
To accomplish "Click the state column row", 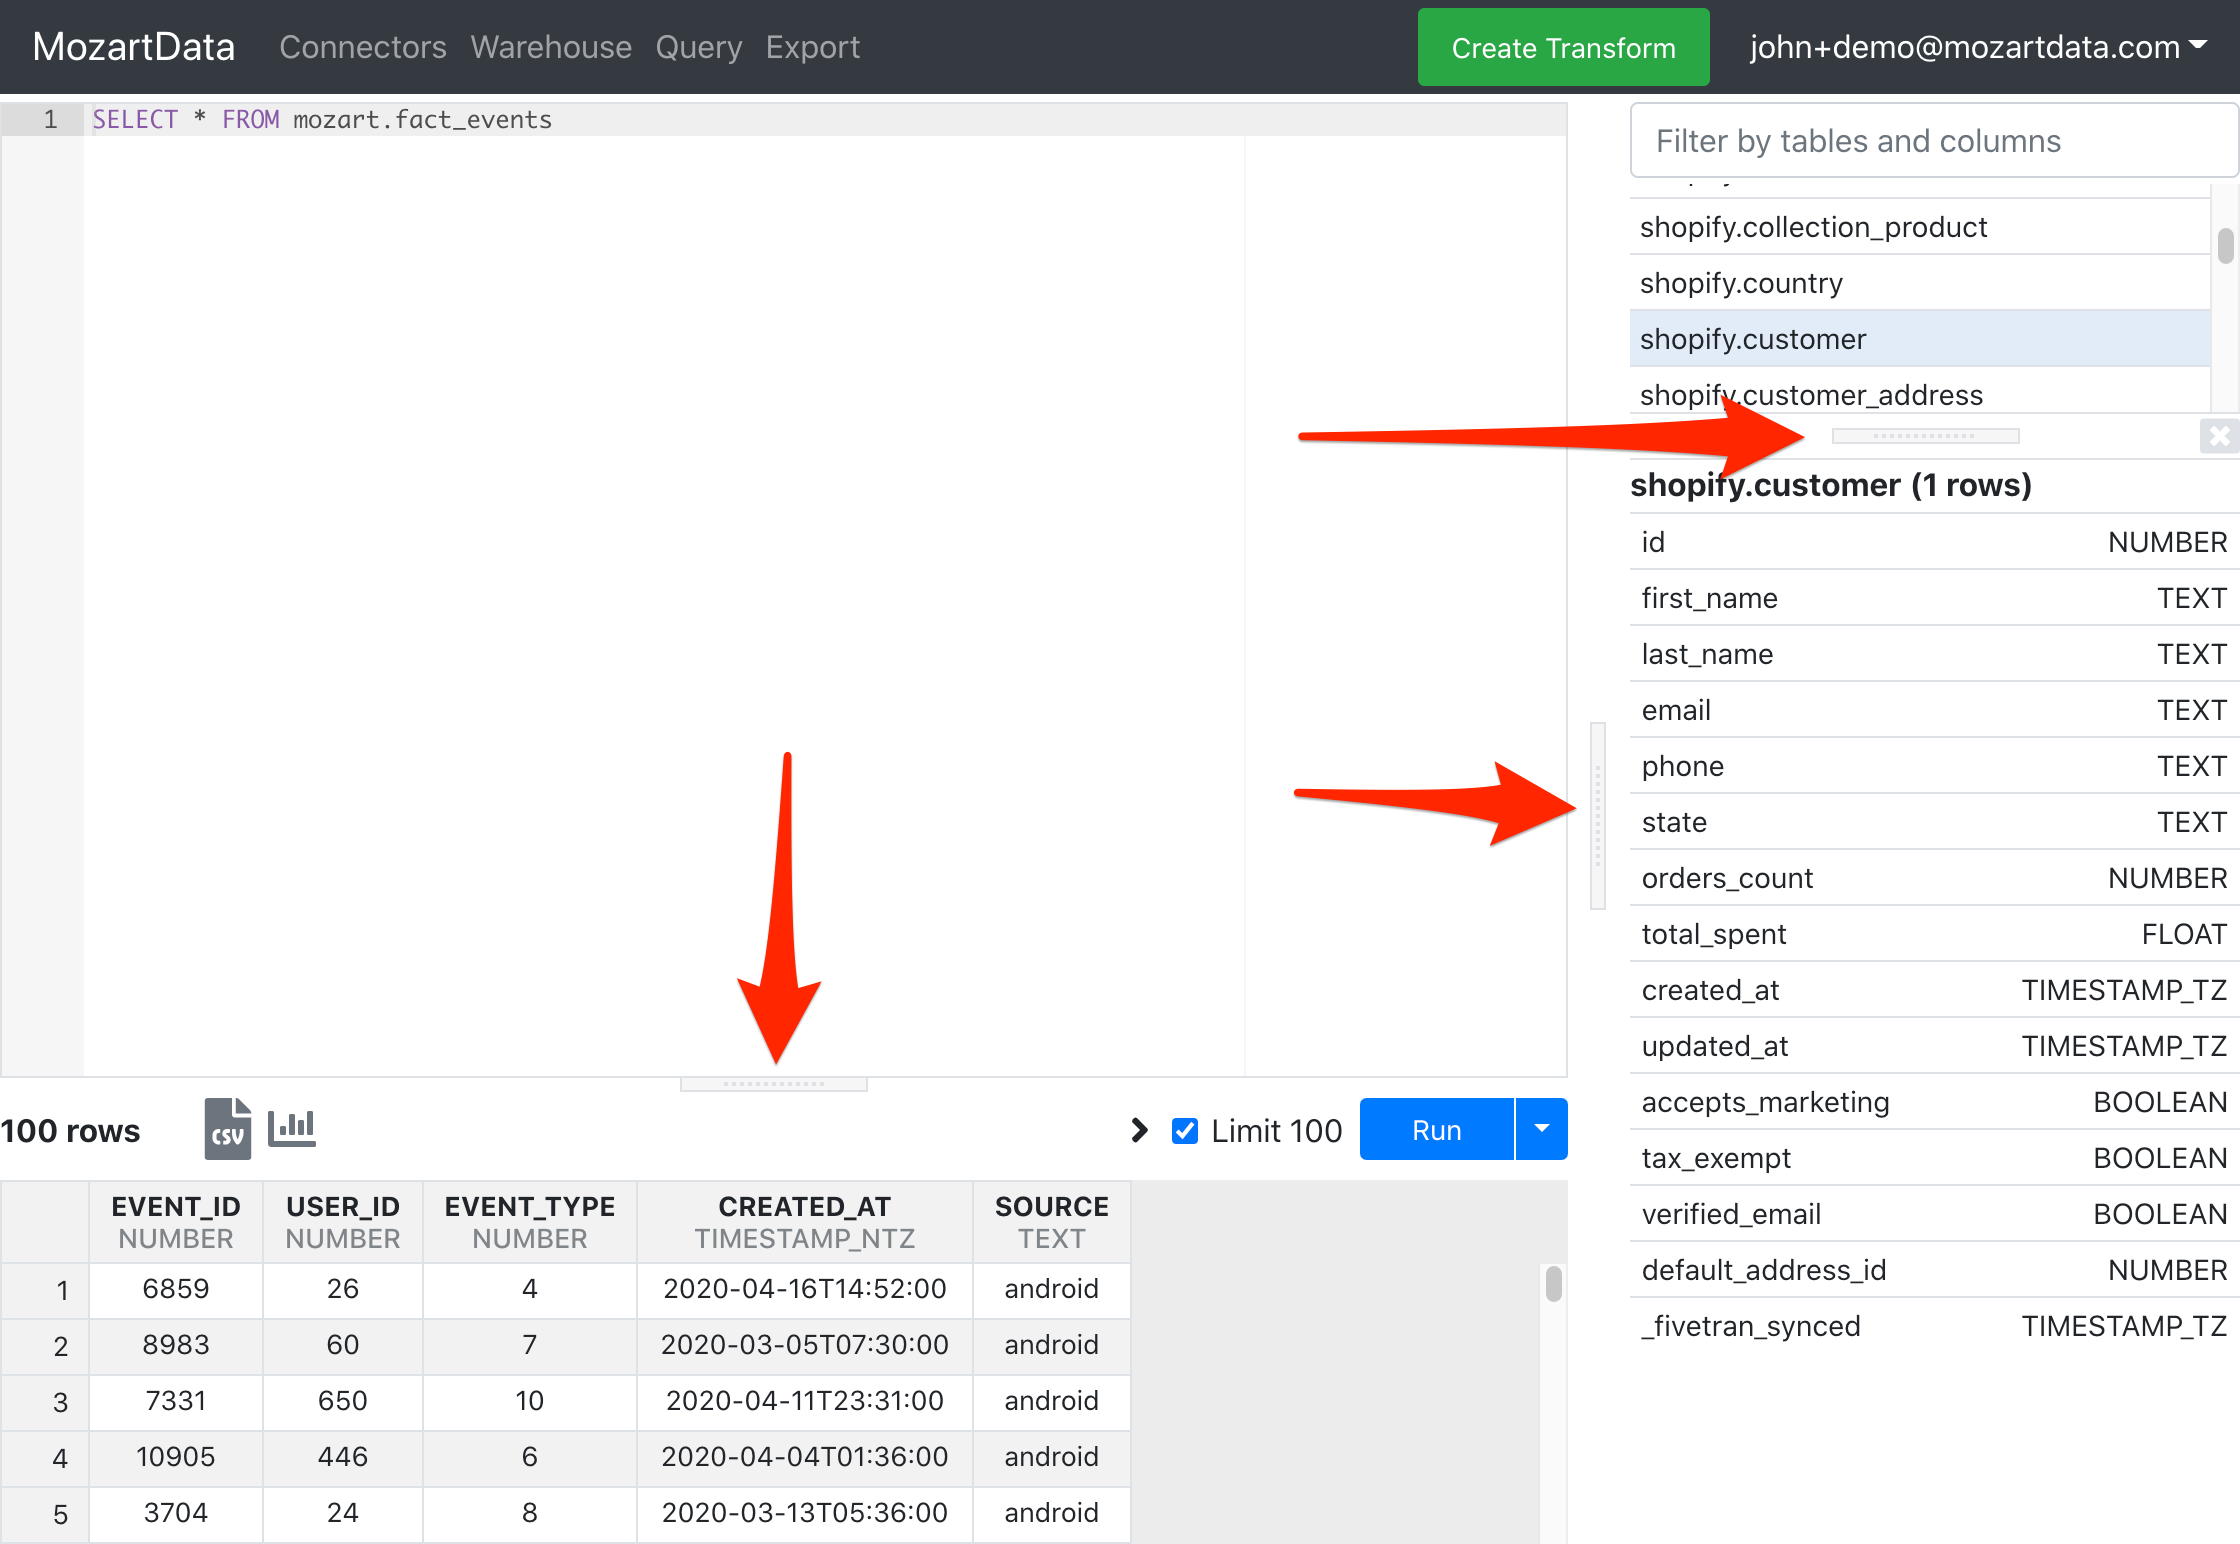I will tap(1934, 822).
